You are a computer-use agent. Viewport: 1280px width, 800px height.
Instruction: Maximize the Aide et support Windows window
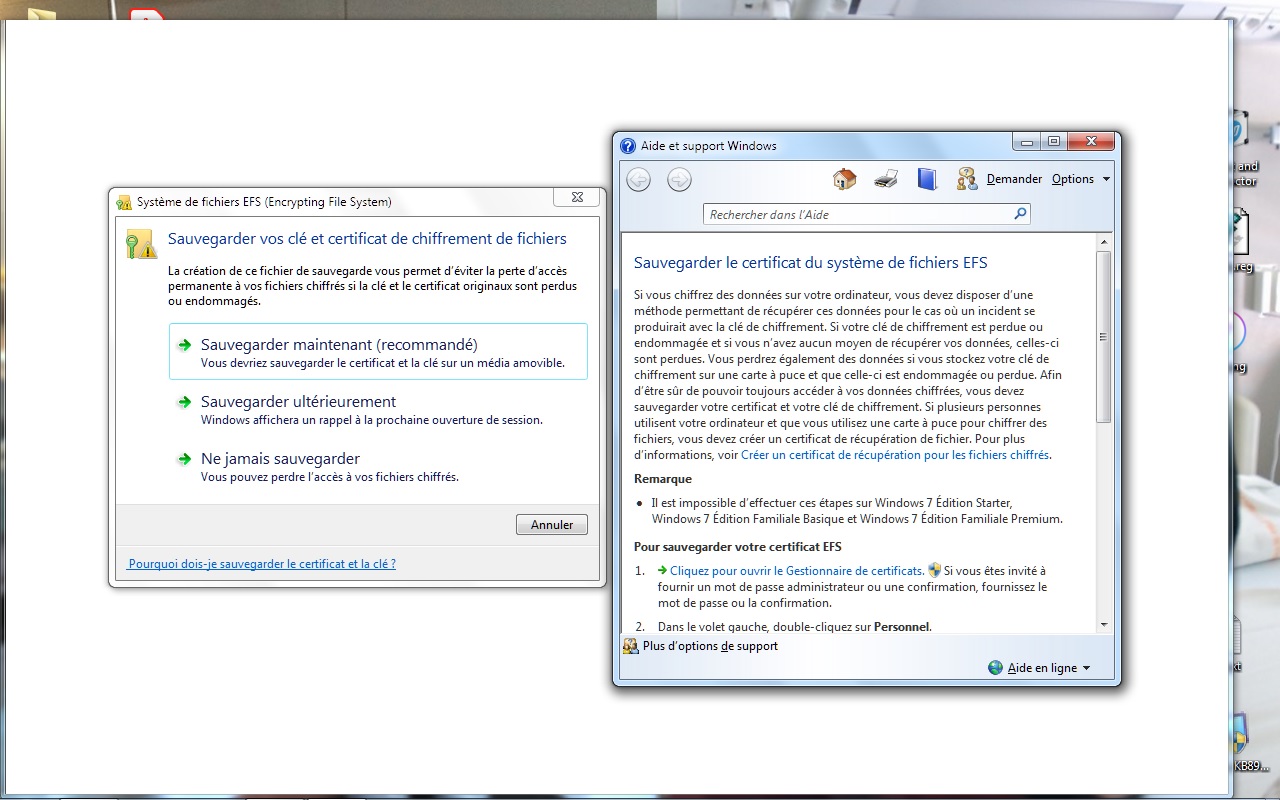tap(1053, 142)
